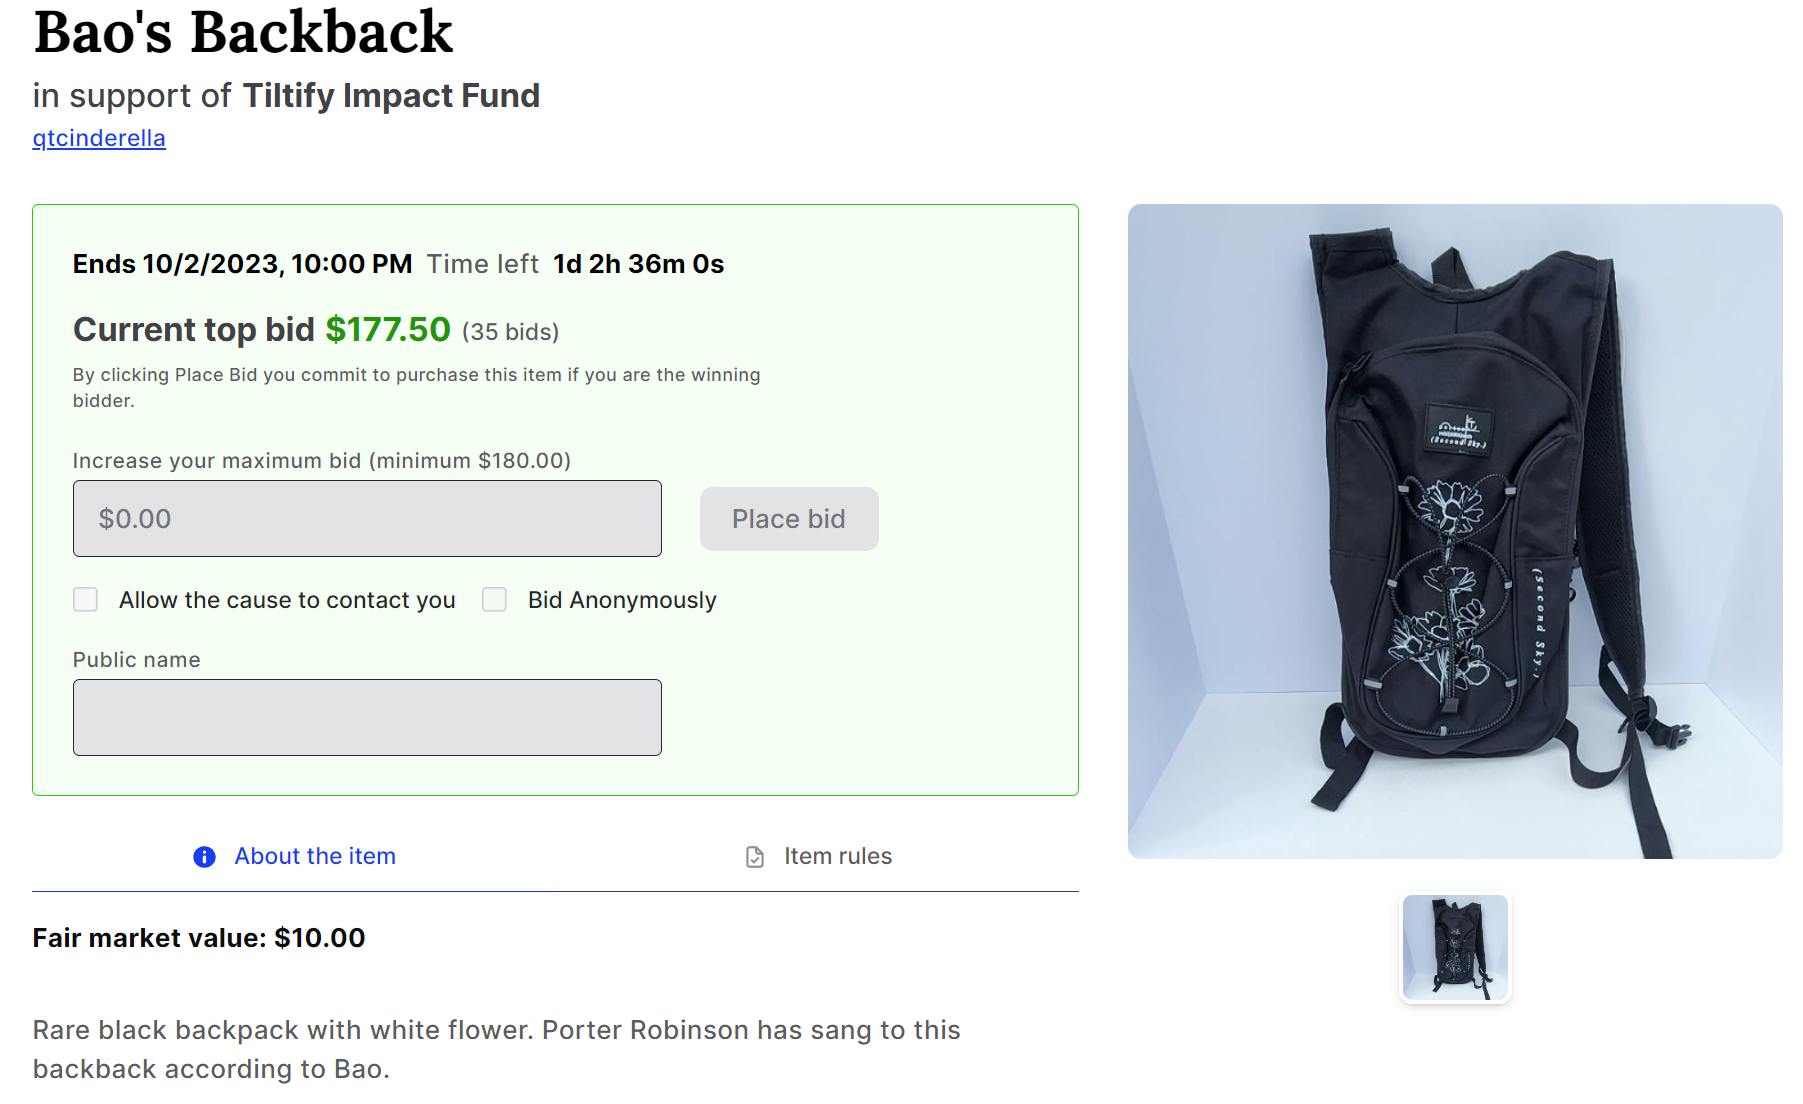Enable the Bid Anonymously checkbox
This screenshot has width=1803, height=1104.
(495, 600)
